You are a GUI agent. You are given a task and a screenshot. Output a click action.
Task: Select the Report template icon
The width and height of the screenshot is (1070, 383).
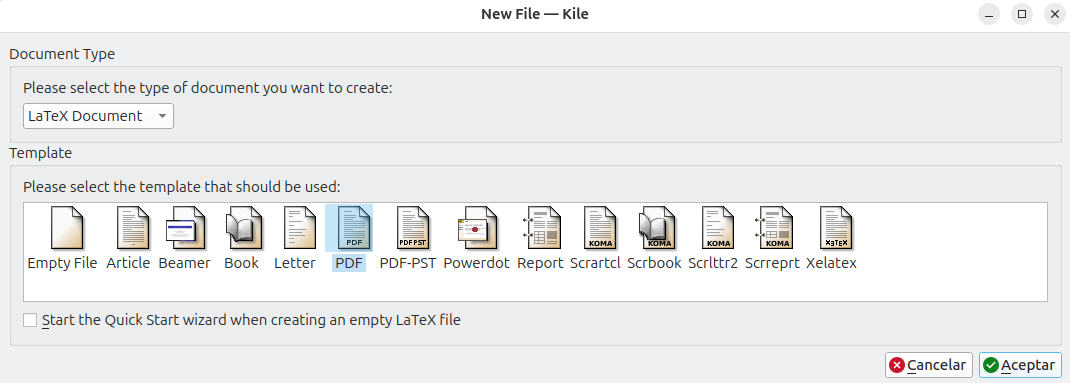(x=541, y=229)
